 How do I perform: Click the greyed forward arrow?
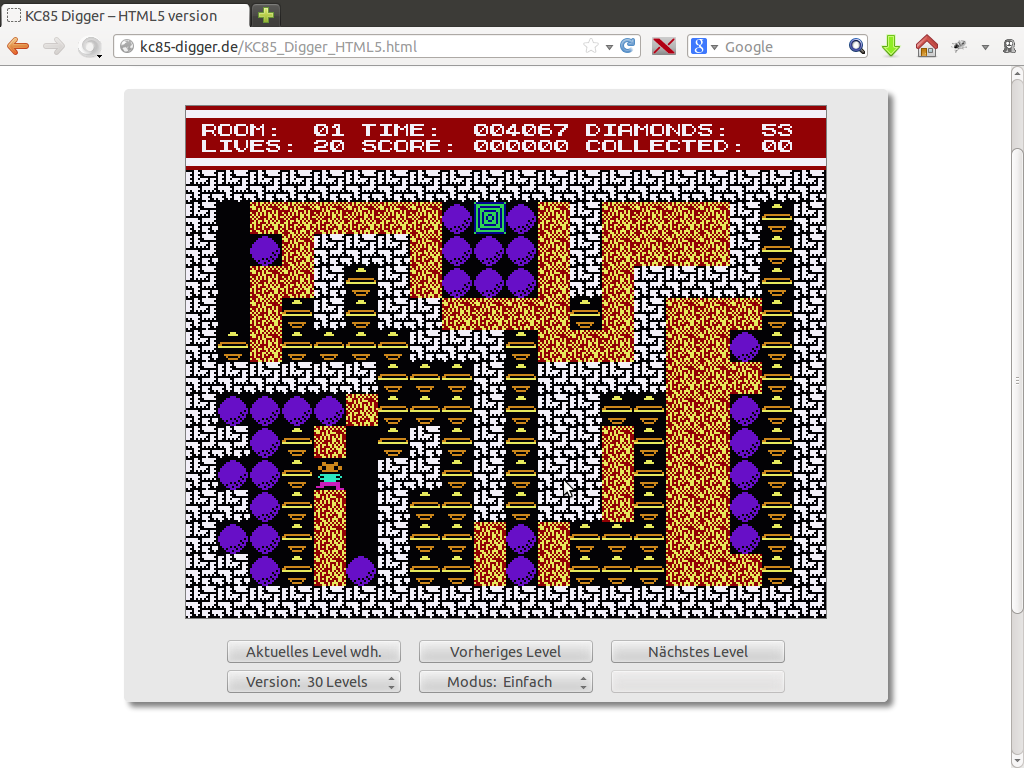pyautogui.click(x=54, y=46)
